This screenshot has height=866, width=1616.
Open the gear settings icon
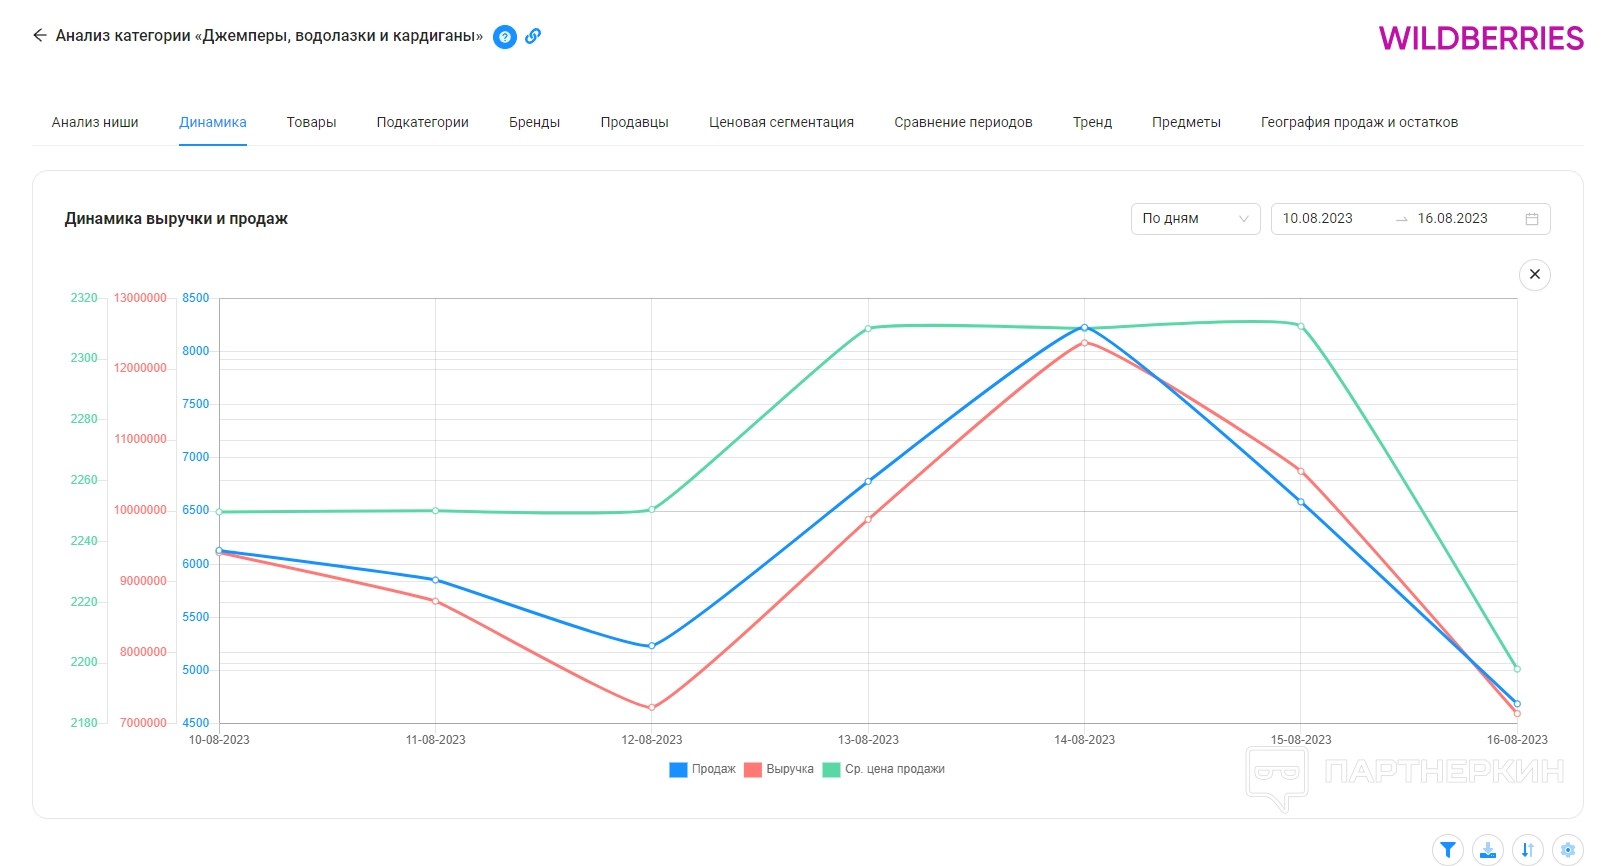(1567, 850)
